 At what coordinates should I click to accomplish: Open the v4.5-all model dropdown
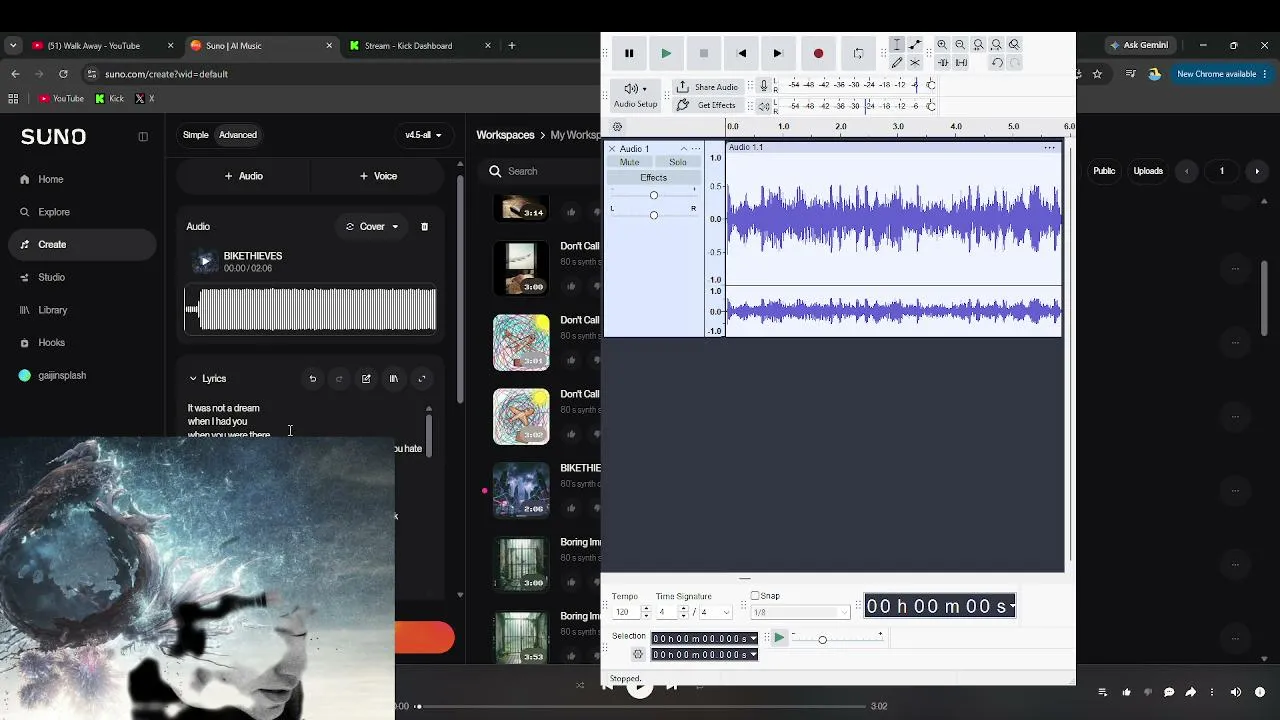[x=423, y=135]
